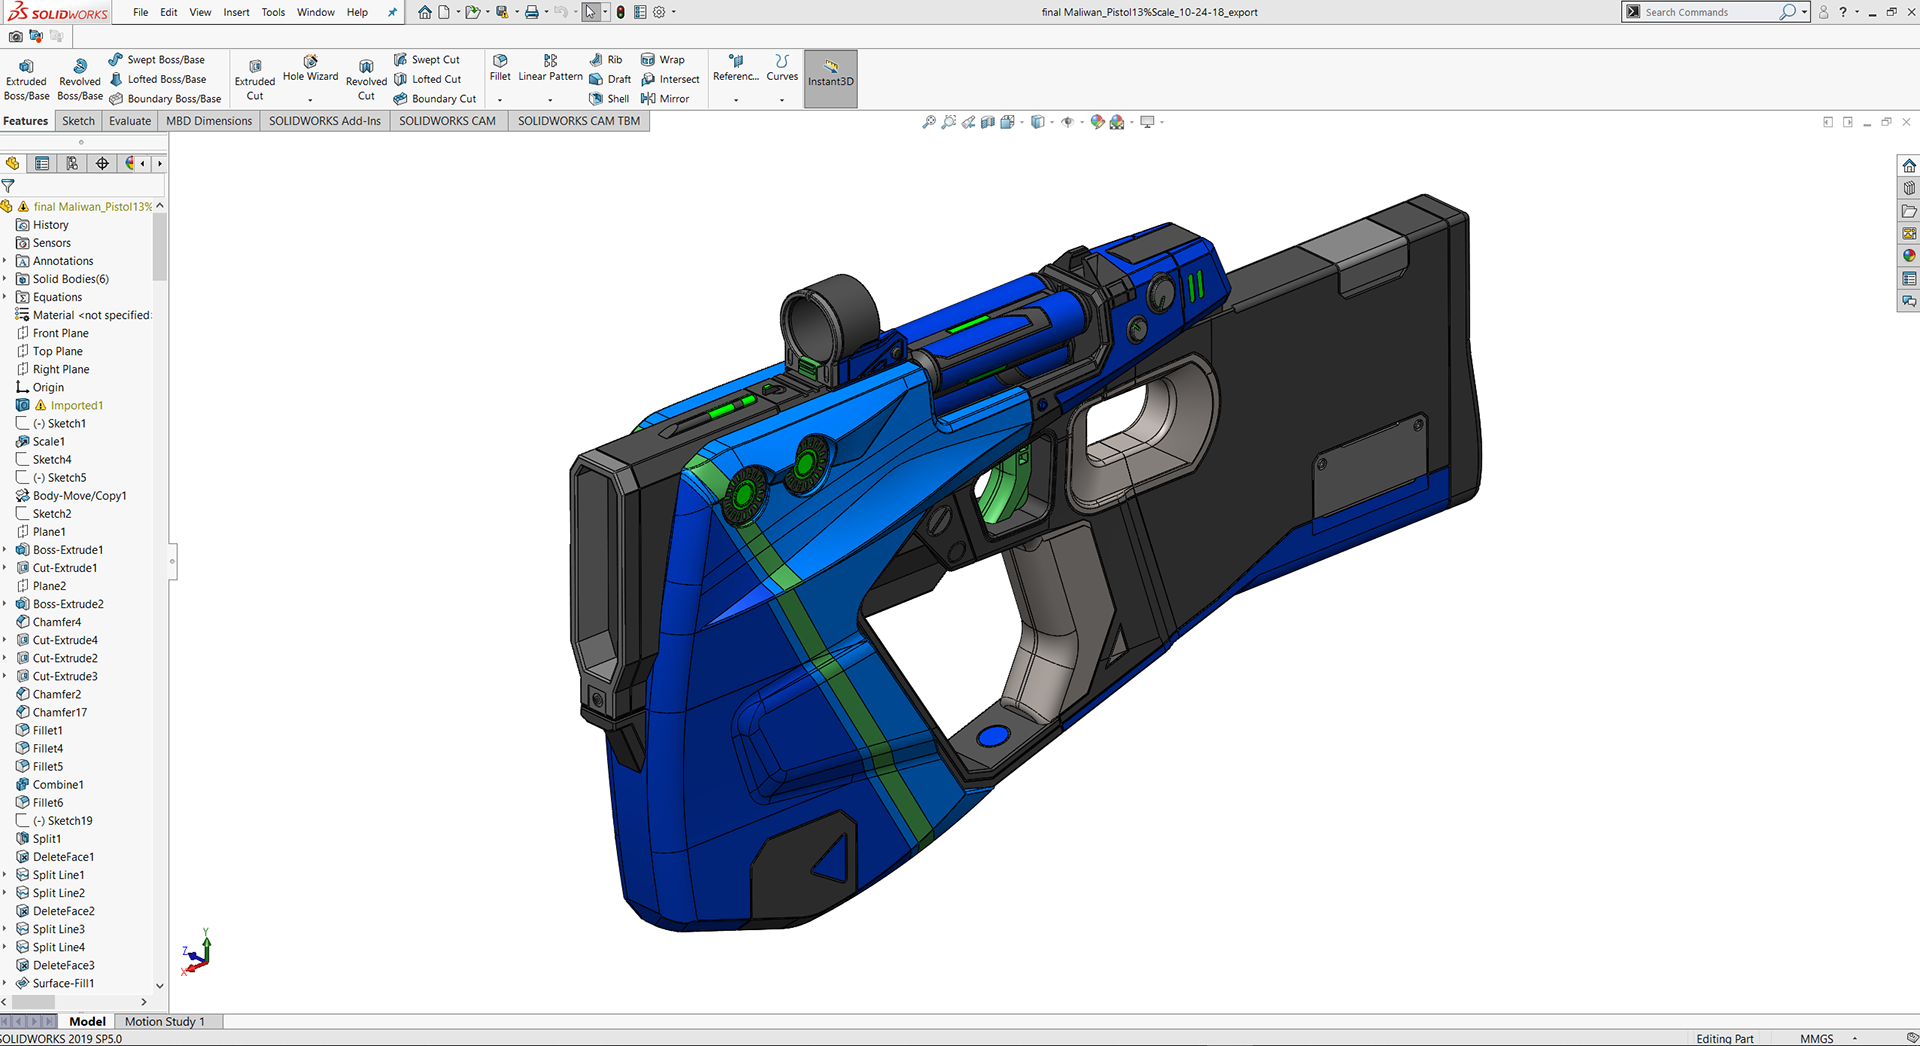Viewport: 1920px width, 1046px height.
Task: Apply the Fillet tool
Action: (x=500, y=68)
